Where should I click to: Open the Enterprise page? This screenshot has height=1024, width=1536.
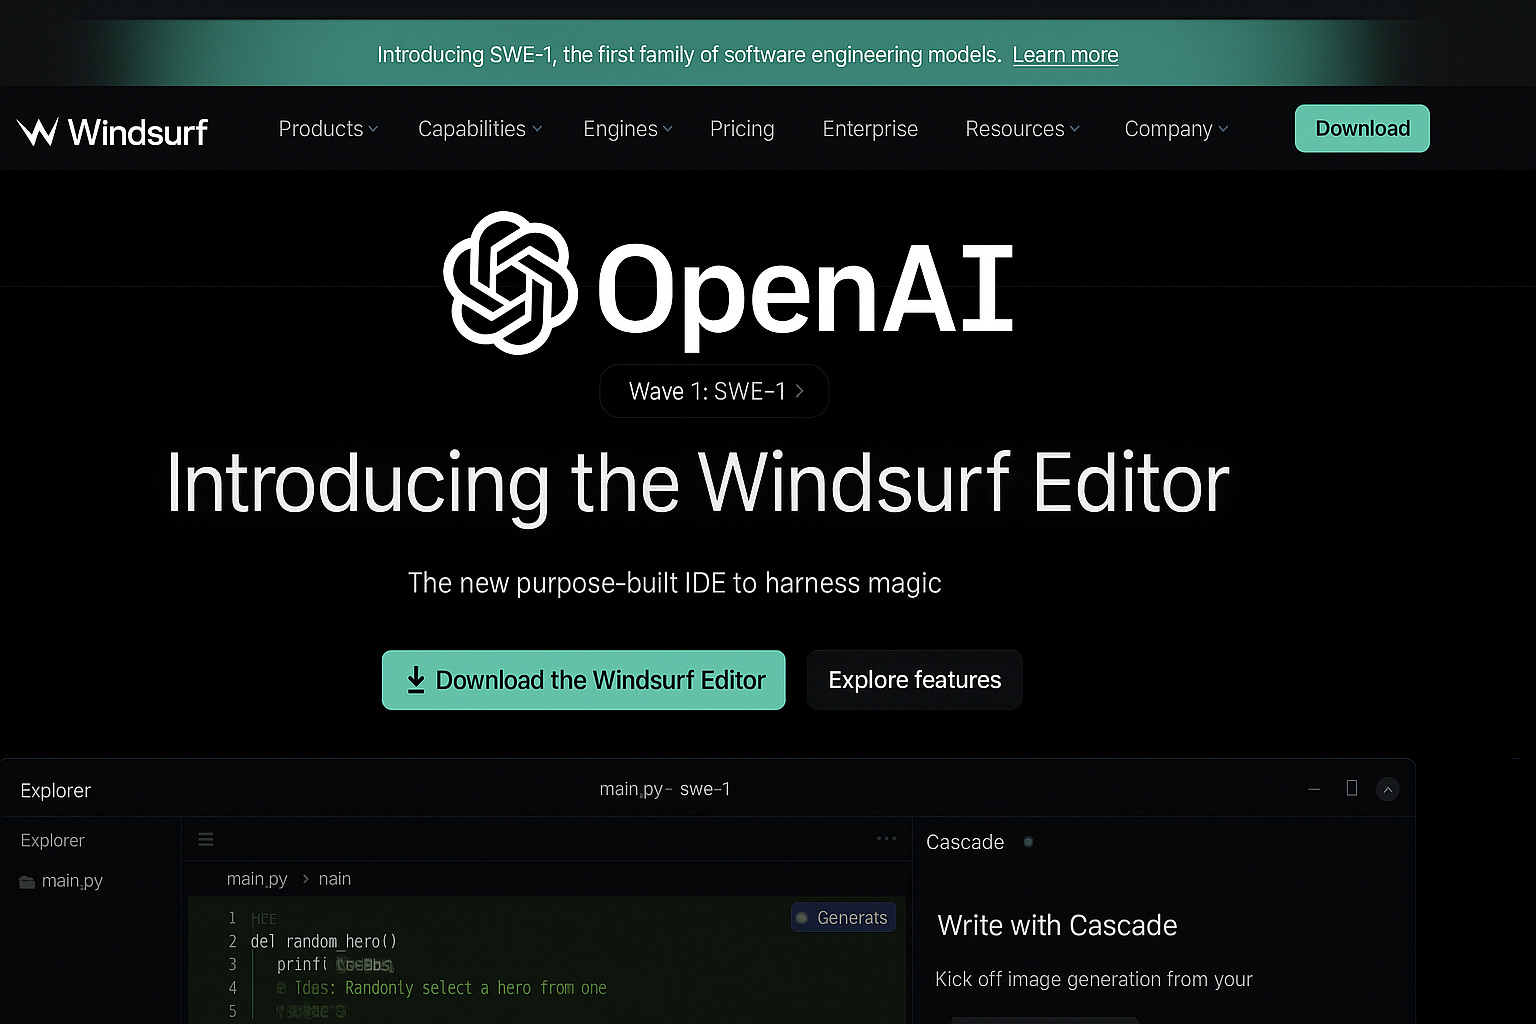pos(870,129)
